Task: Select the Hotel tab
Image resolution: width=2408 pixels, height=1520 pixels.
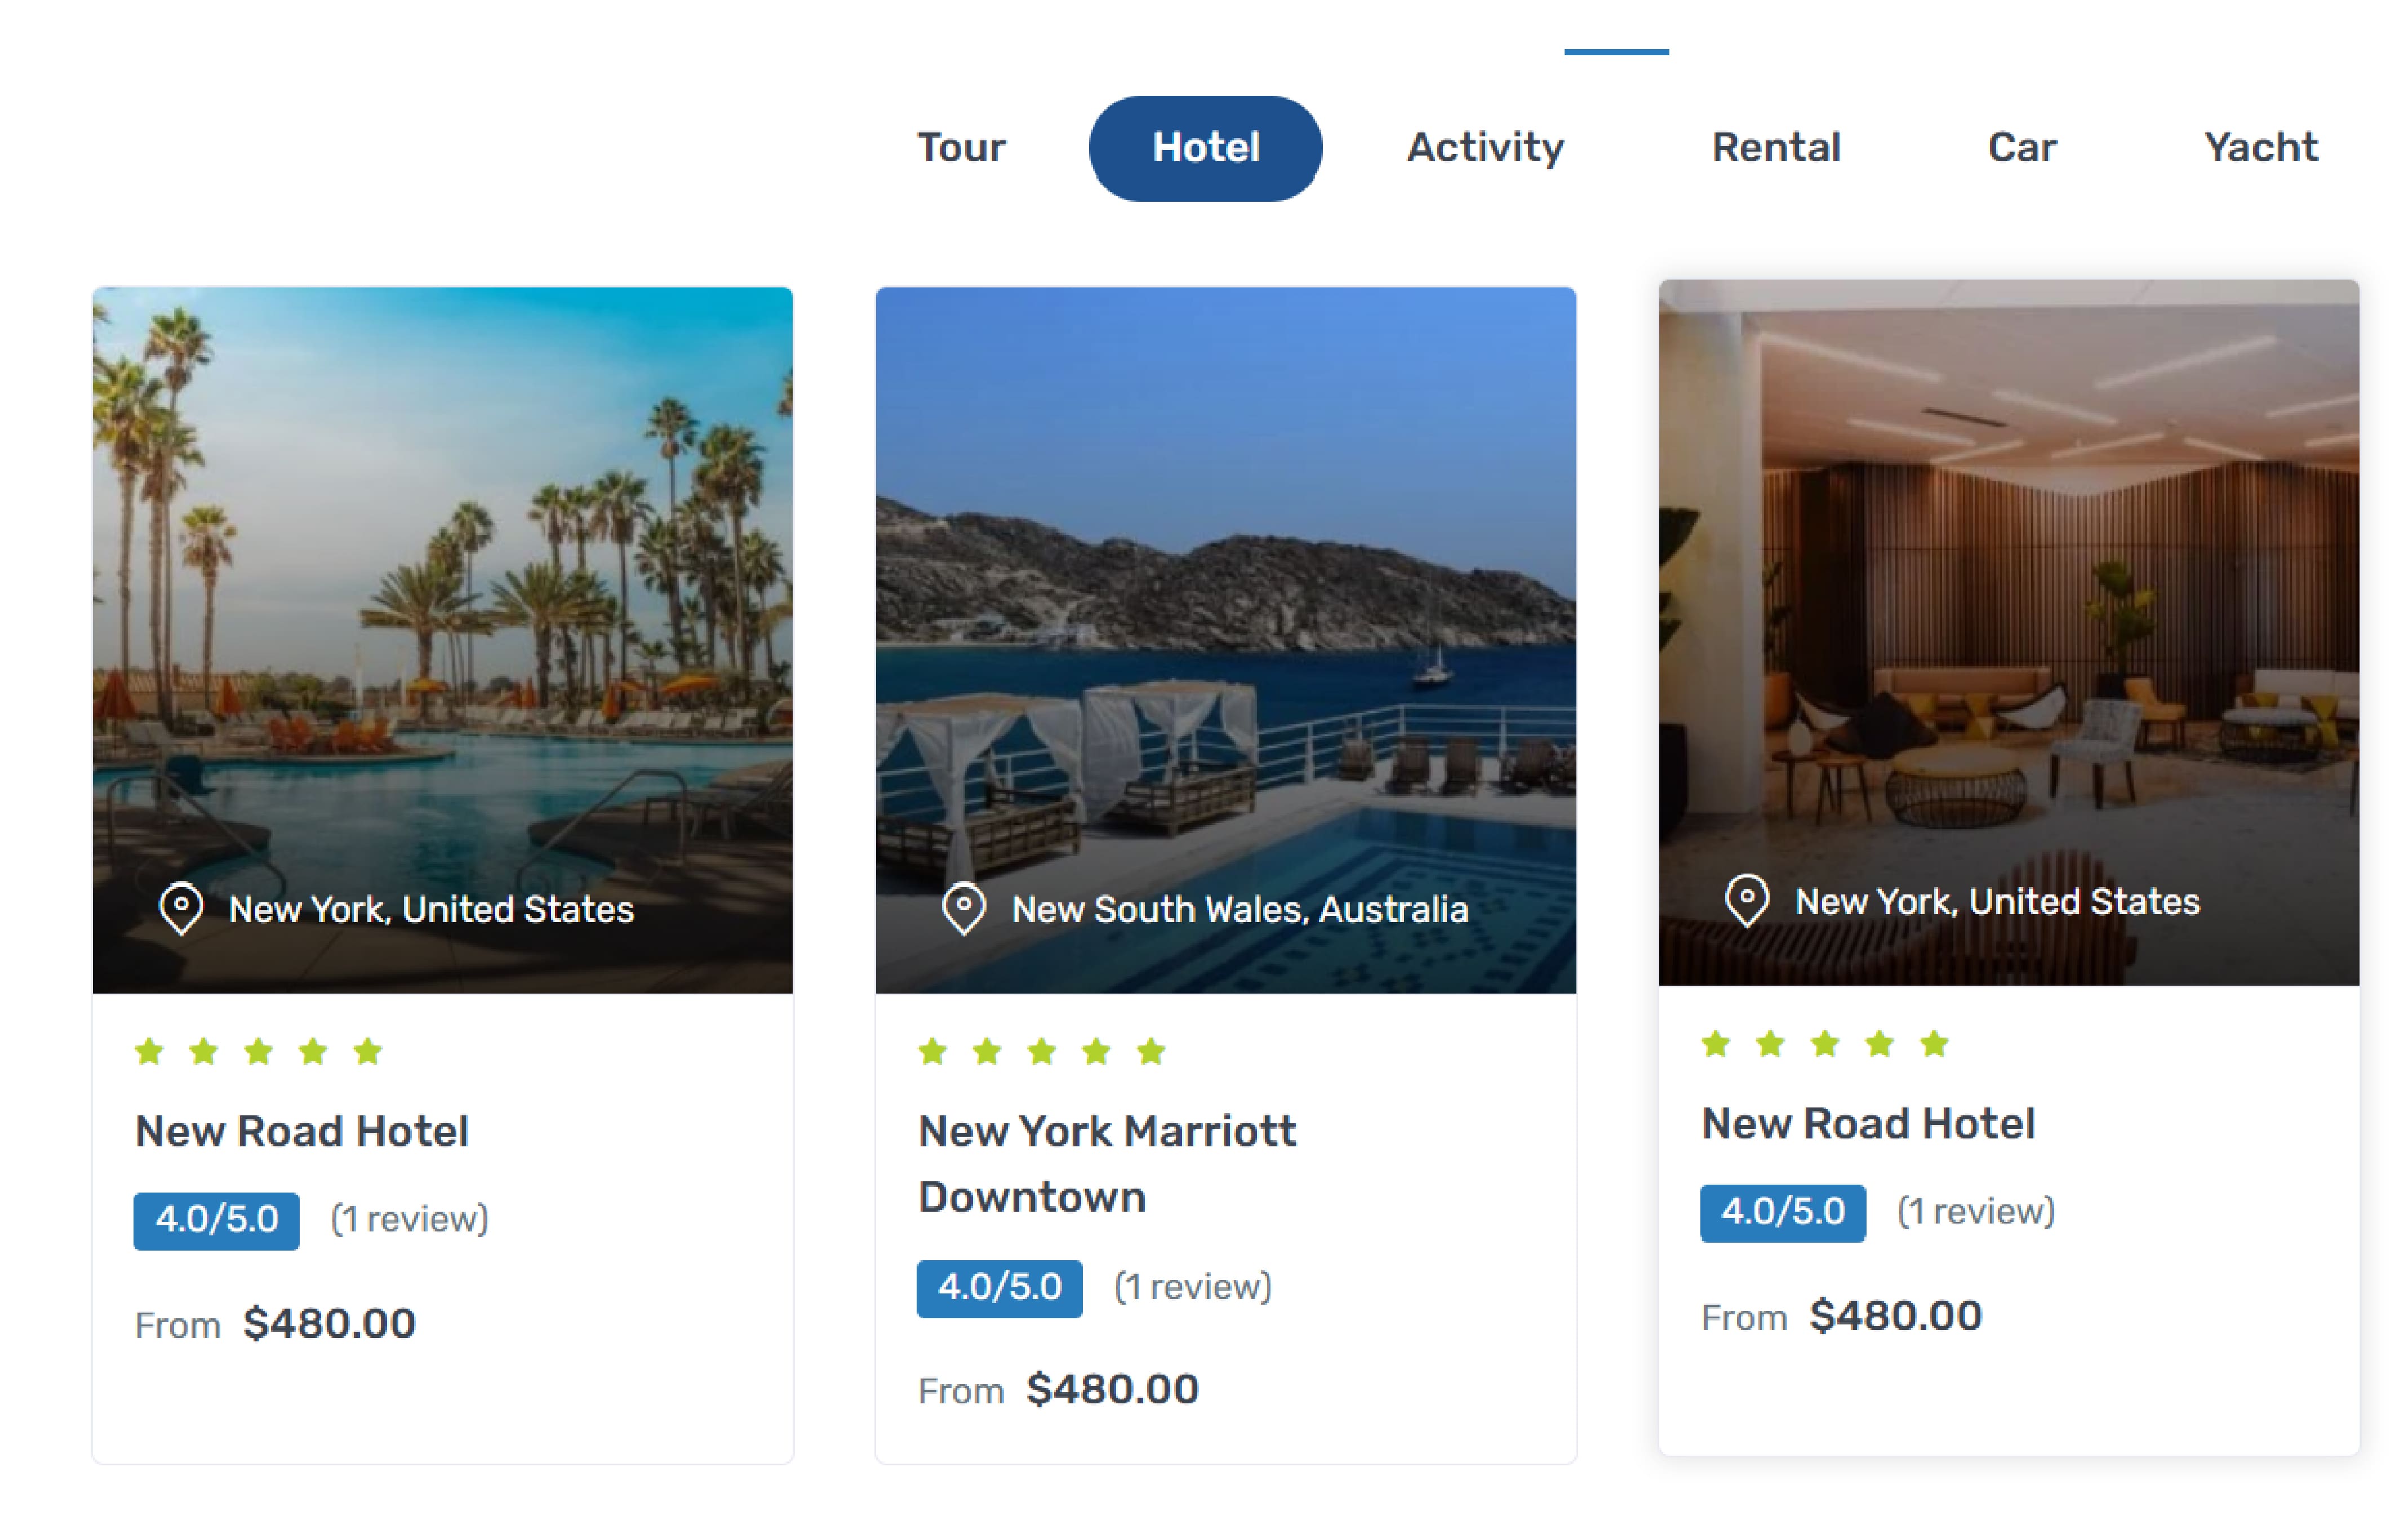Action: (x=1205, y=148)
